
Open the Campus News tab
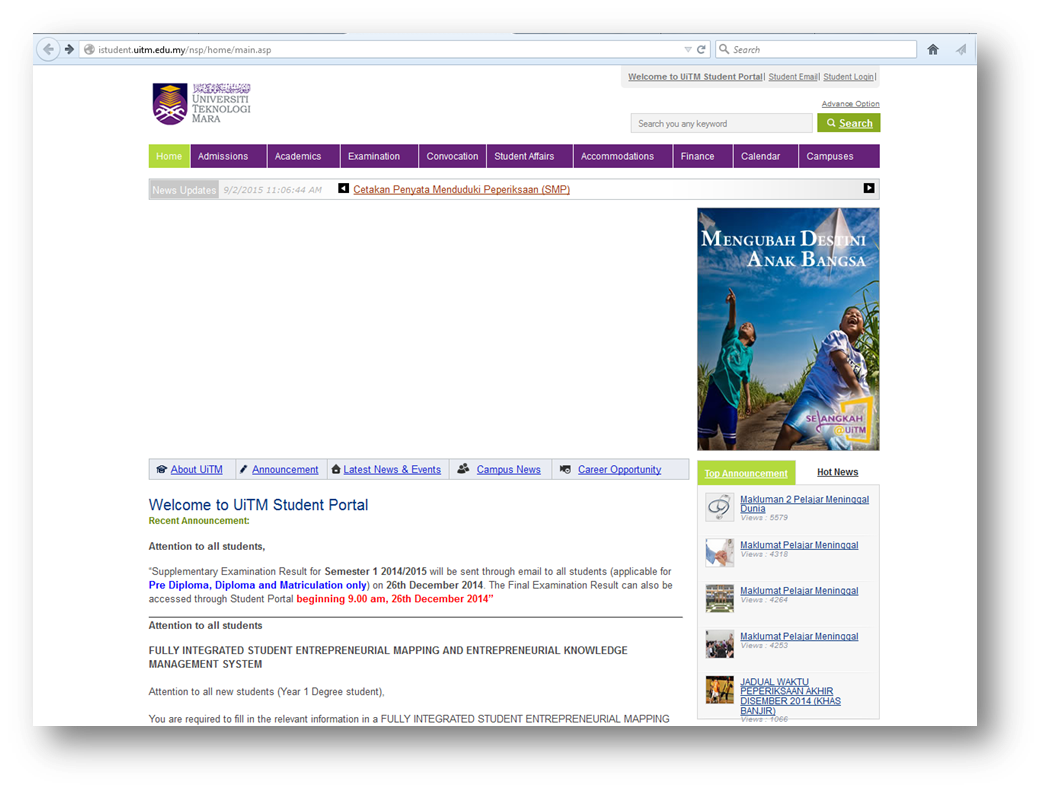tap(508, 469)
